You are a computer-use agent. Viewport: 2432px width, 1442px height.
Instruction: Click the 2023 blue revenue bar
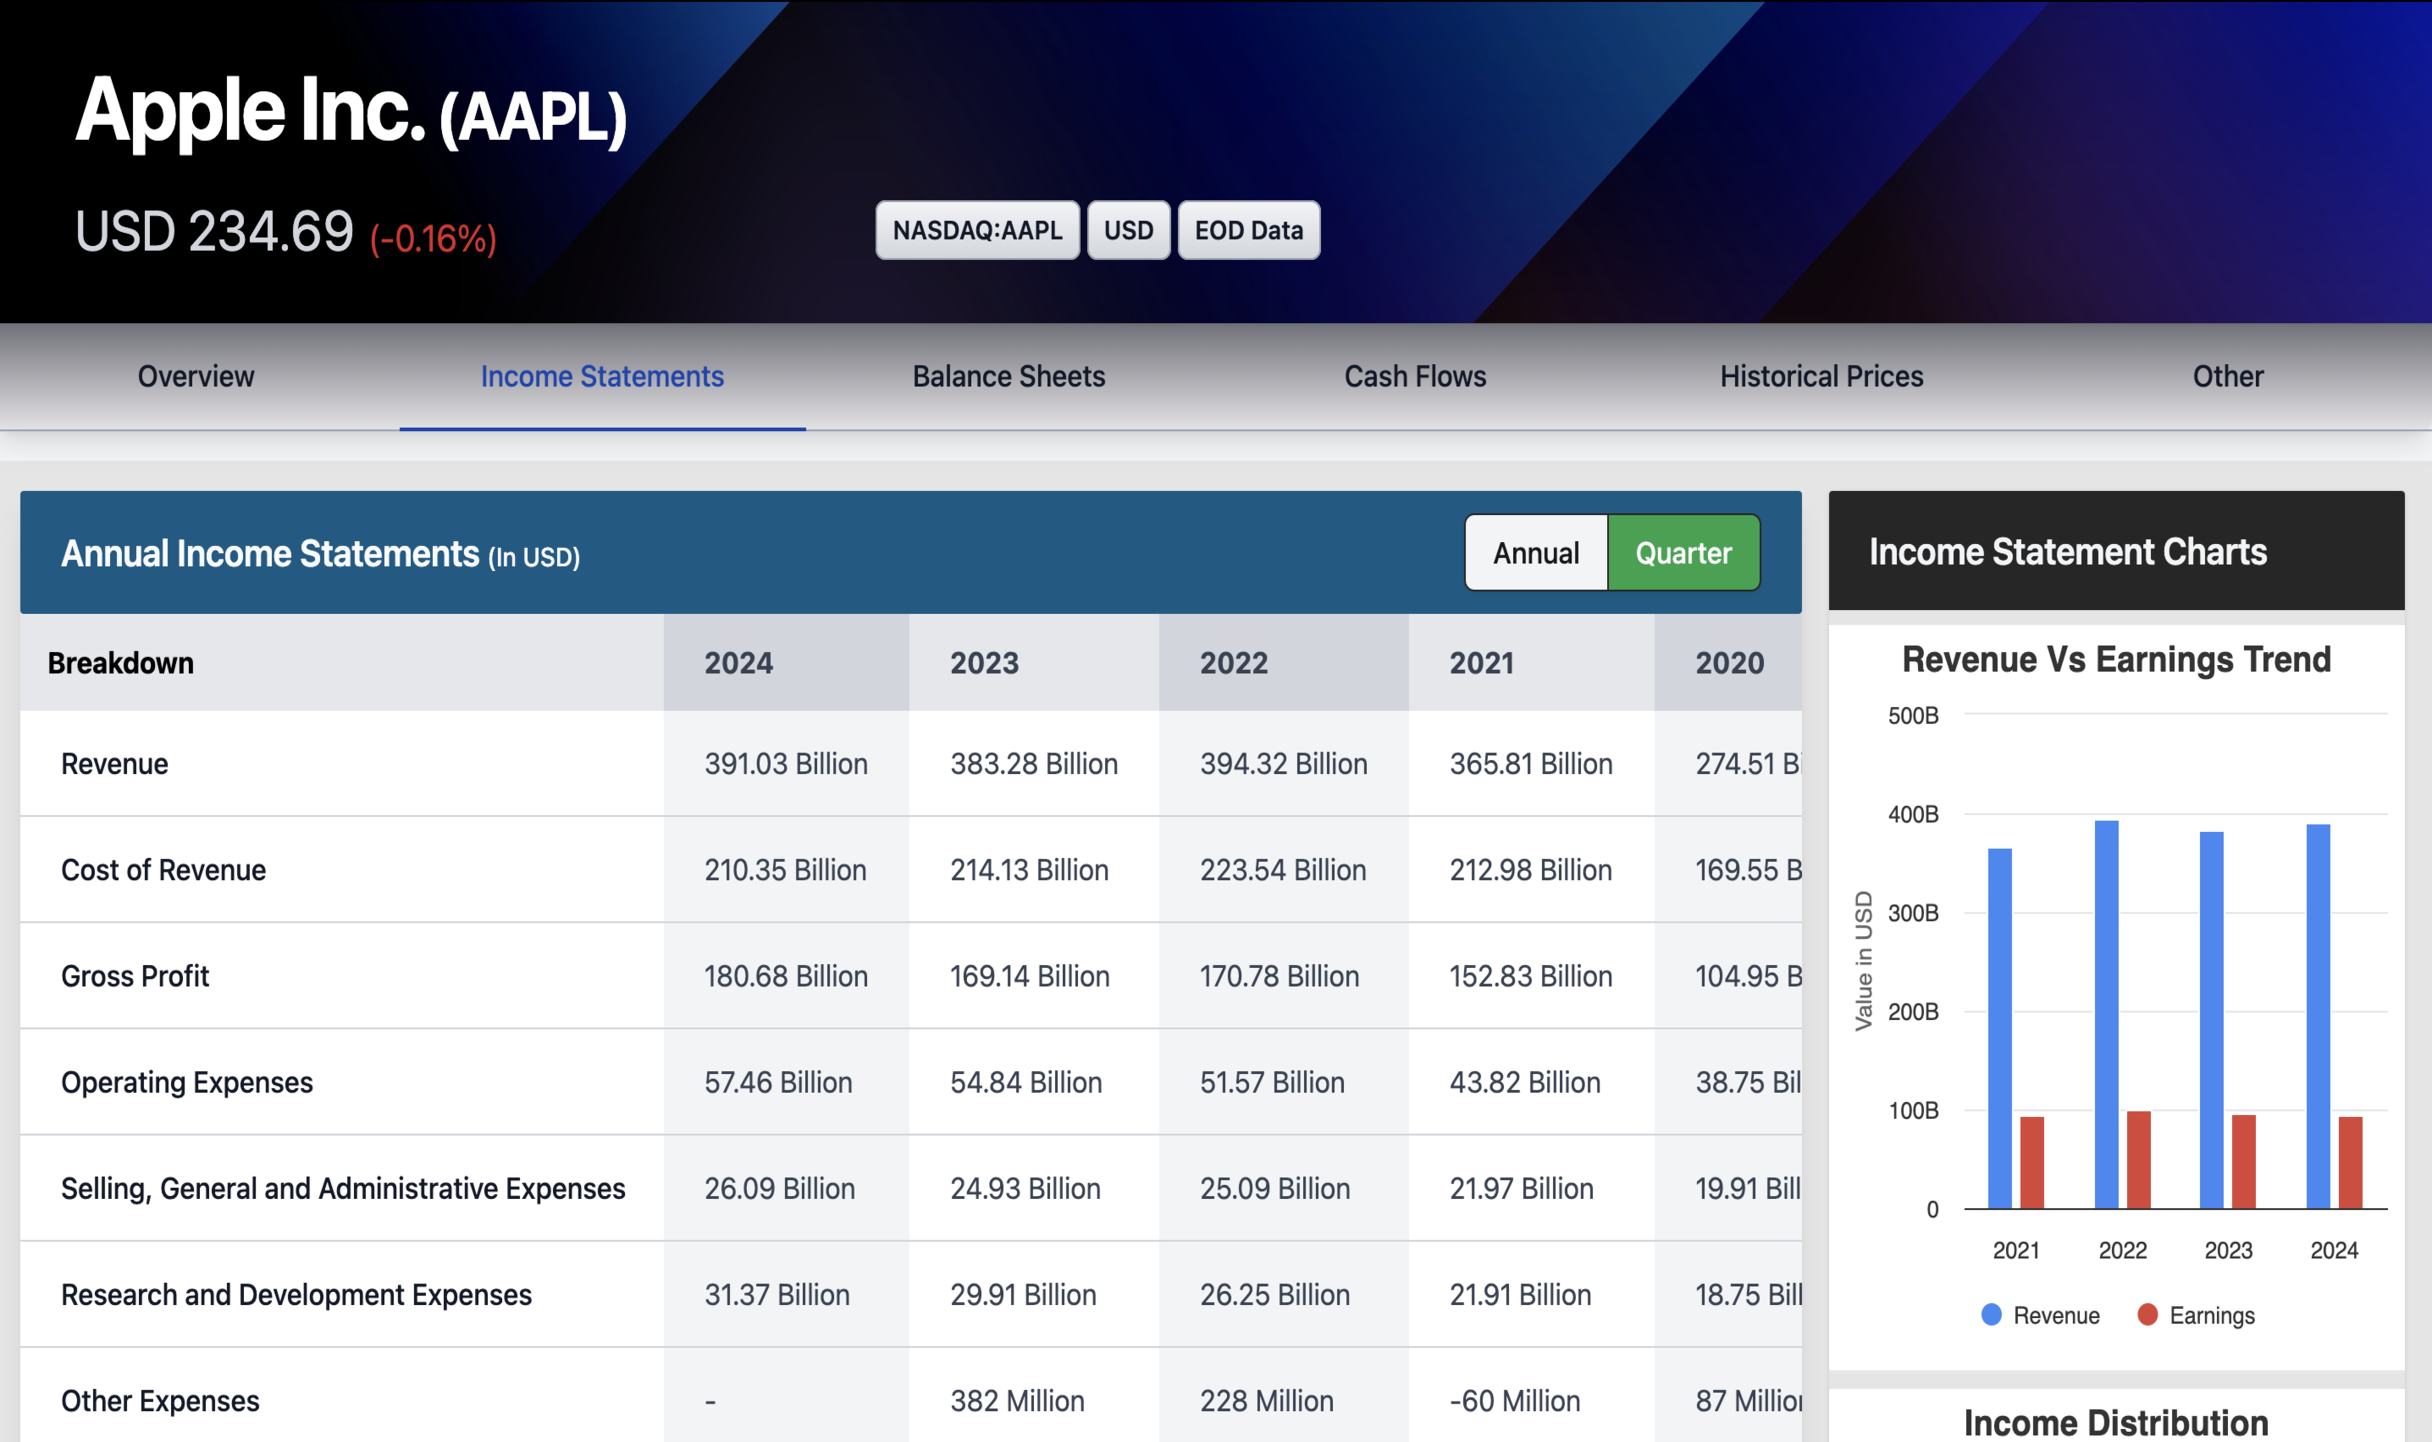click(x=2212, y=1020)
